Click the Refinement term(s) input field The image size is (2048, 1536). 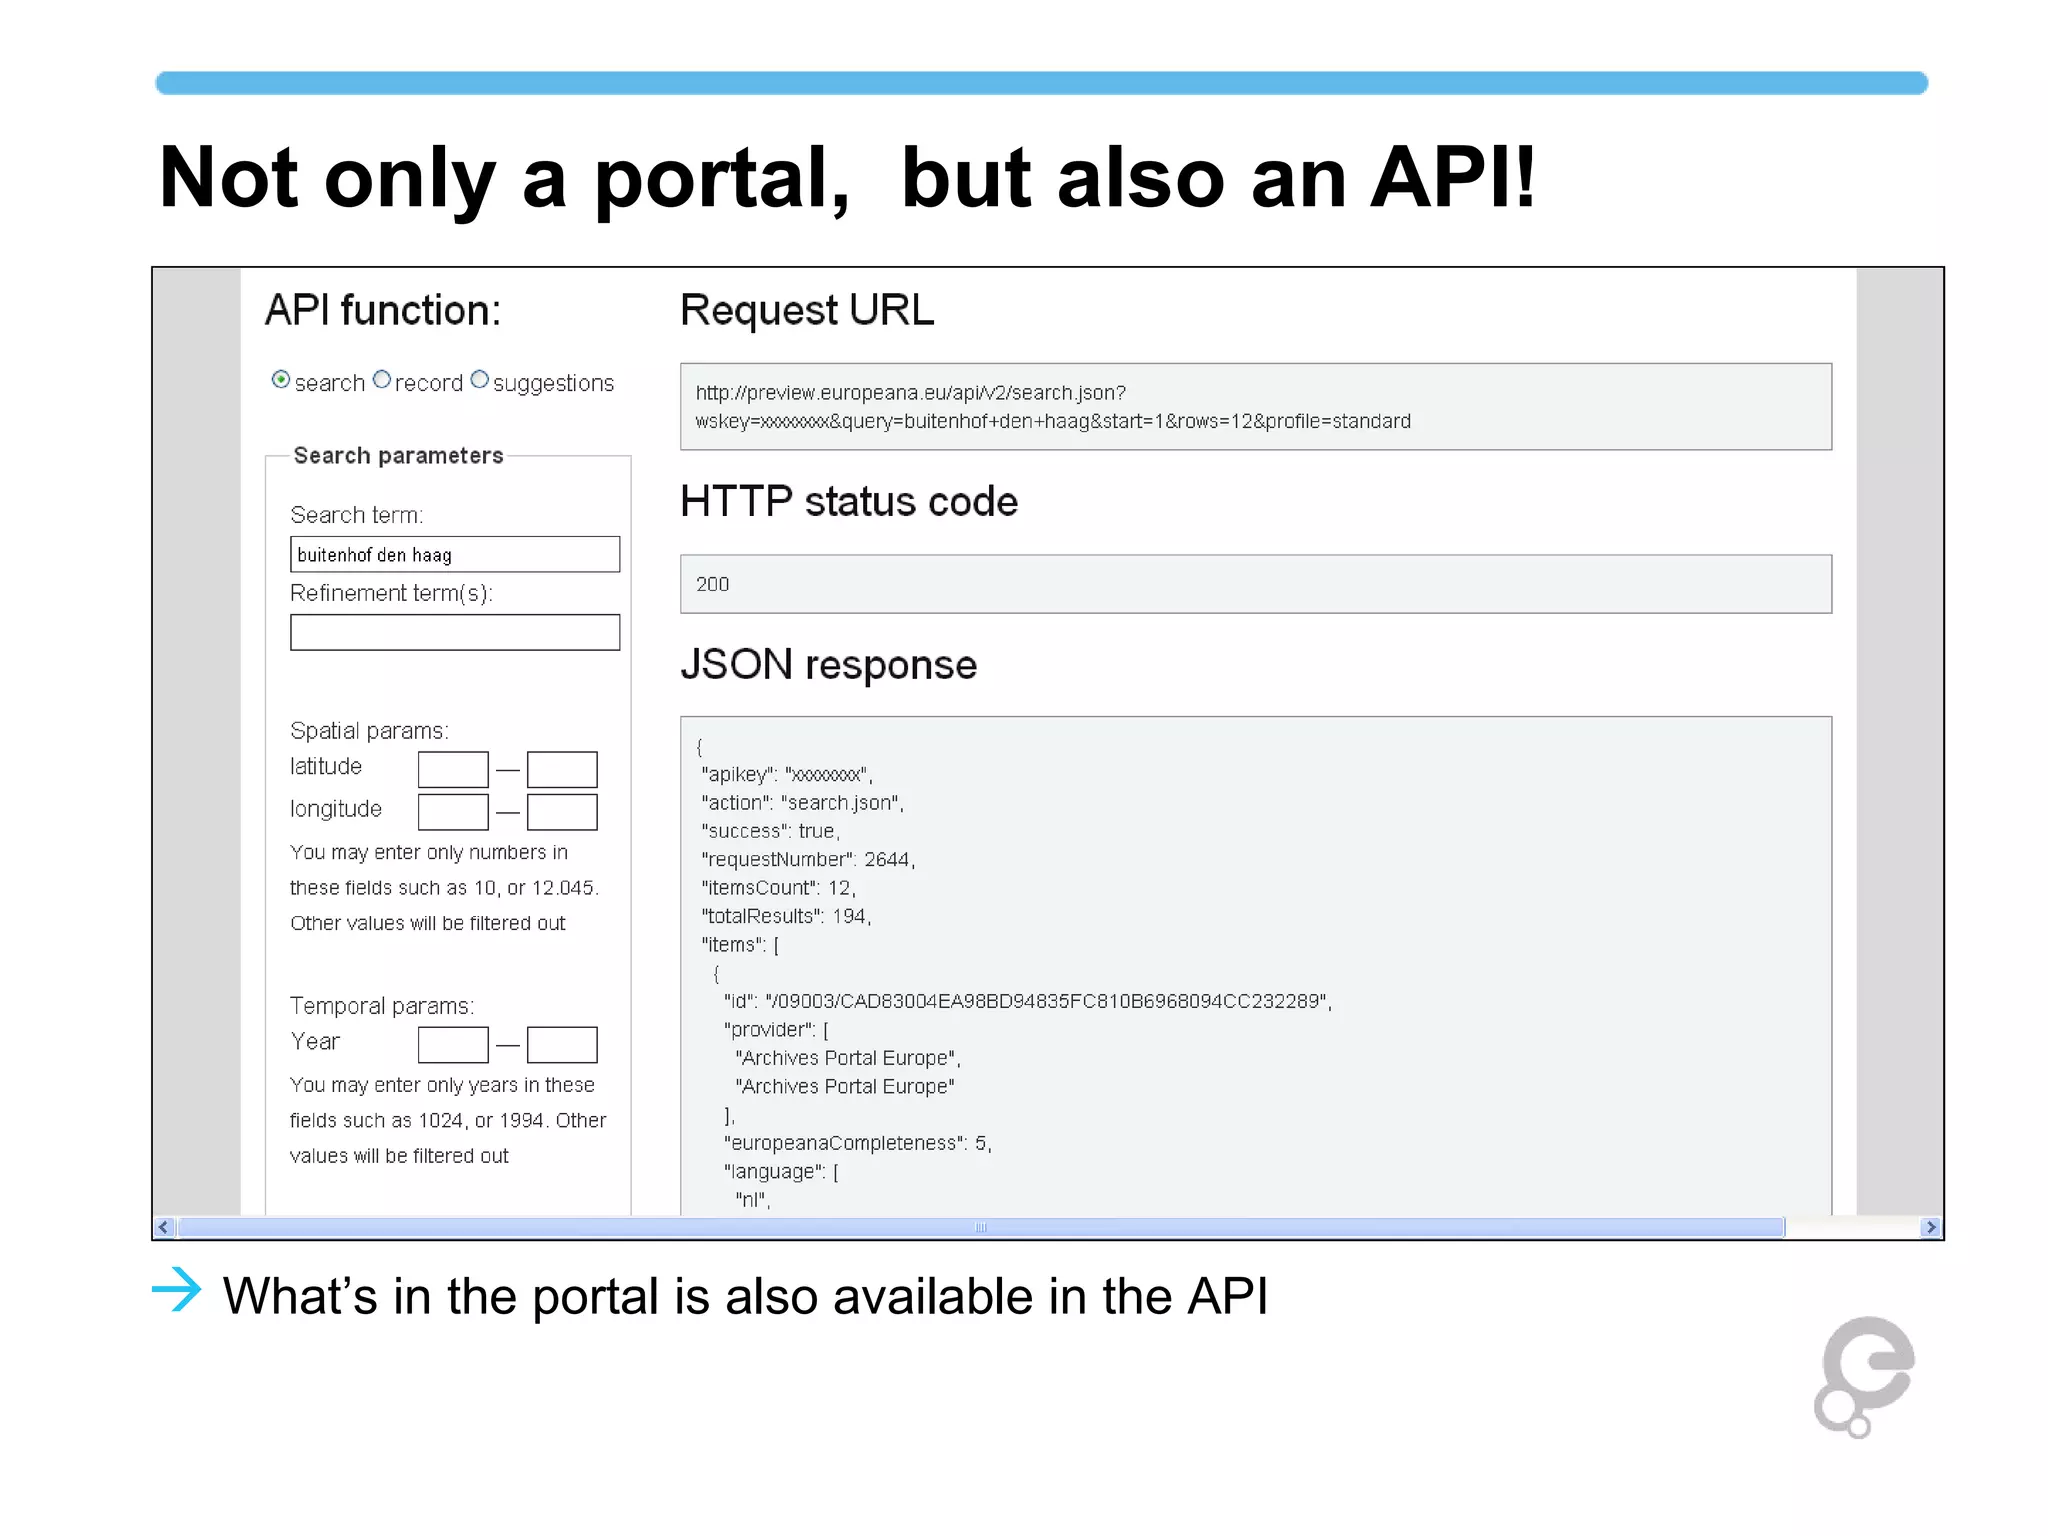pyautogui.click(x=455, y=633)
